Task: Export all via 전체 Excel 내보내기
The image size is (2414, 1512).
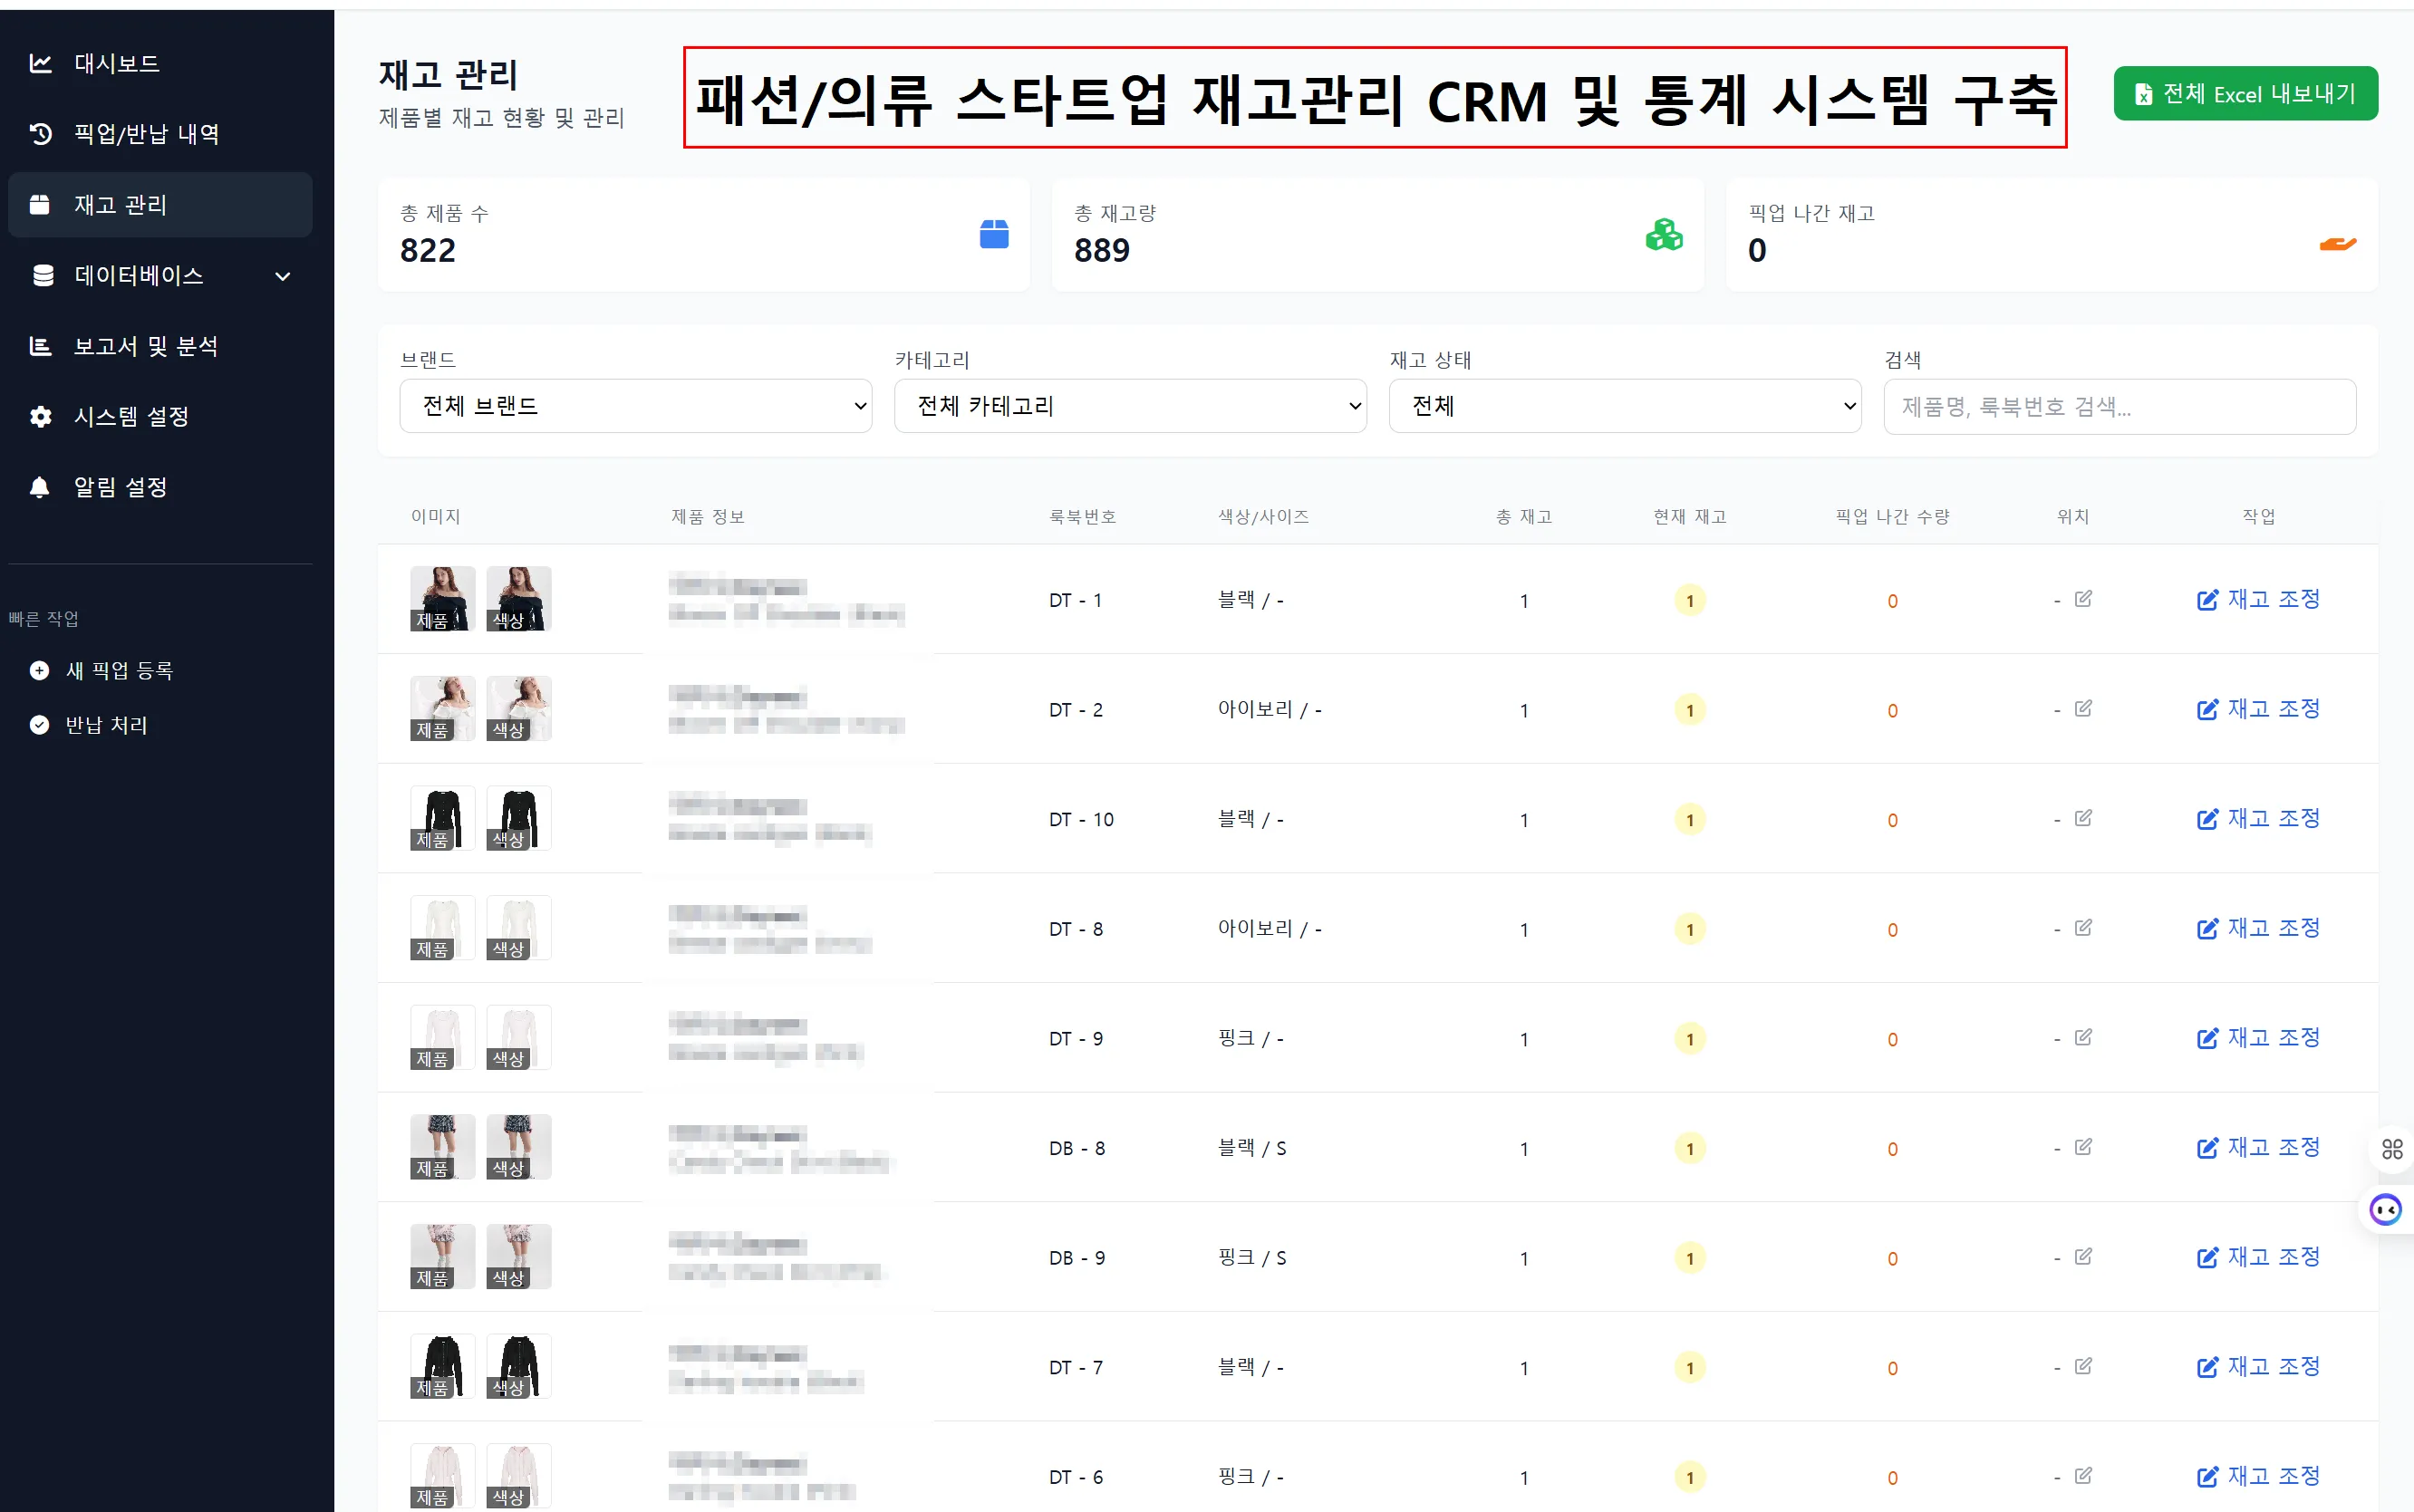Action: point(2245,94)
